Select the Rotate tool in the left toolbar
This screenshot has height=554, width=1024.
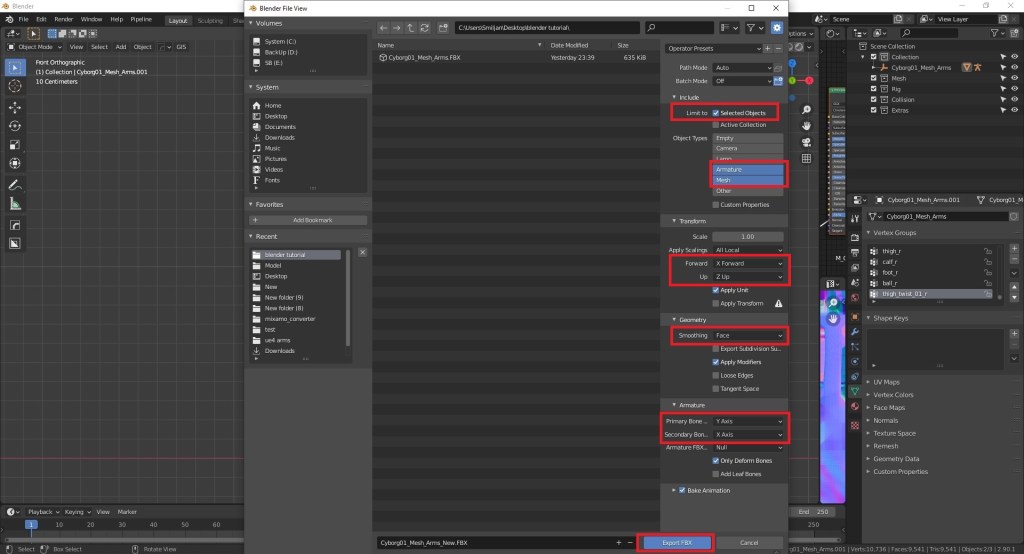pos(15,126)
